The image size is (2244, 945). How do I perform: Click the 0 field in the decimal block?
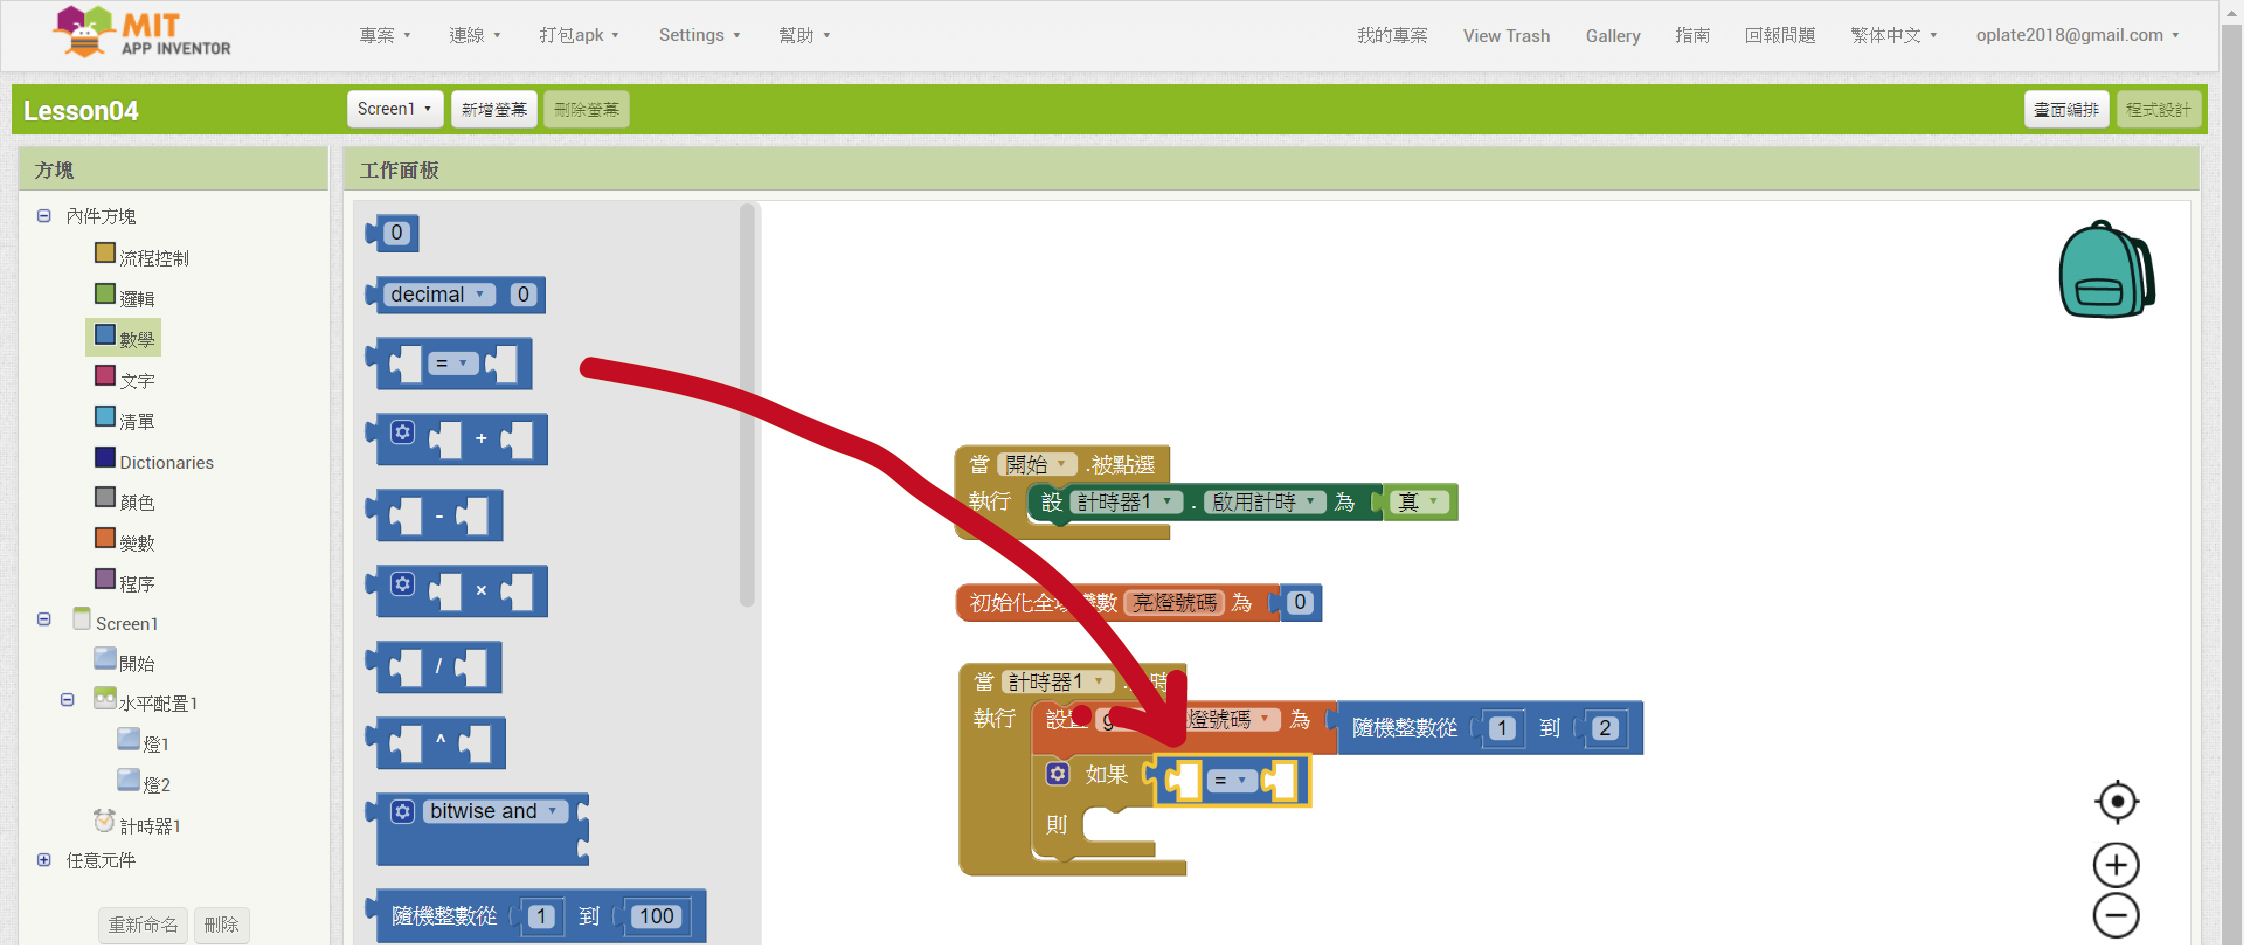coord(523,294)
